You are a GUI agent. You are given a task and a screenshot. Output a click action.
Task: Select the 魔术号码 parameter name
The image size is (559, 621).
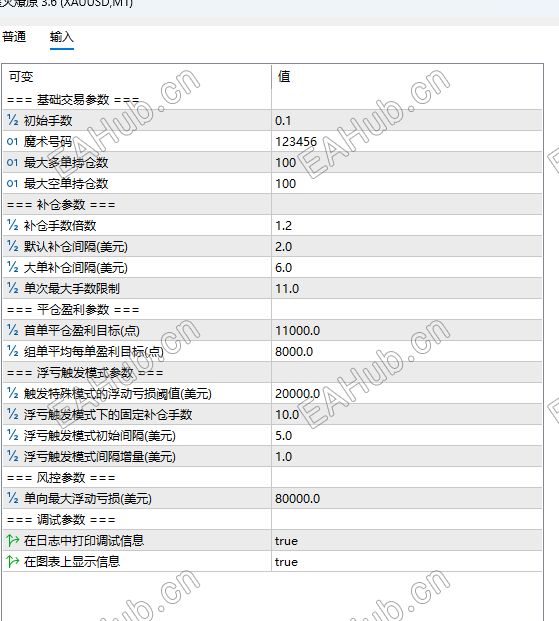(48, 141)
